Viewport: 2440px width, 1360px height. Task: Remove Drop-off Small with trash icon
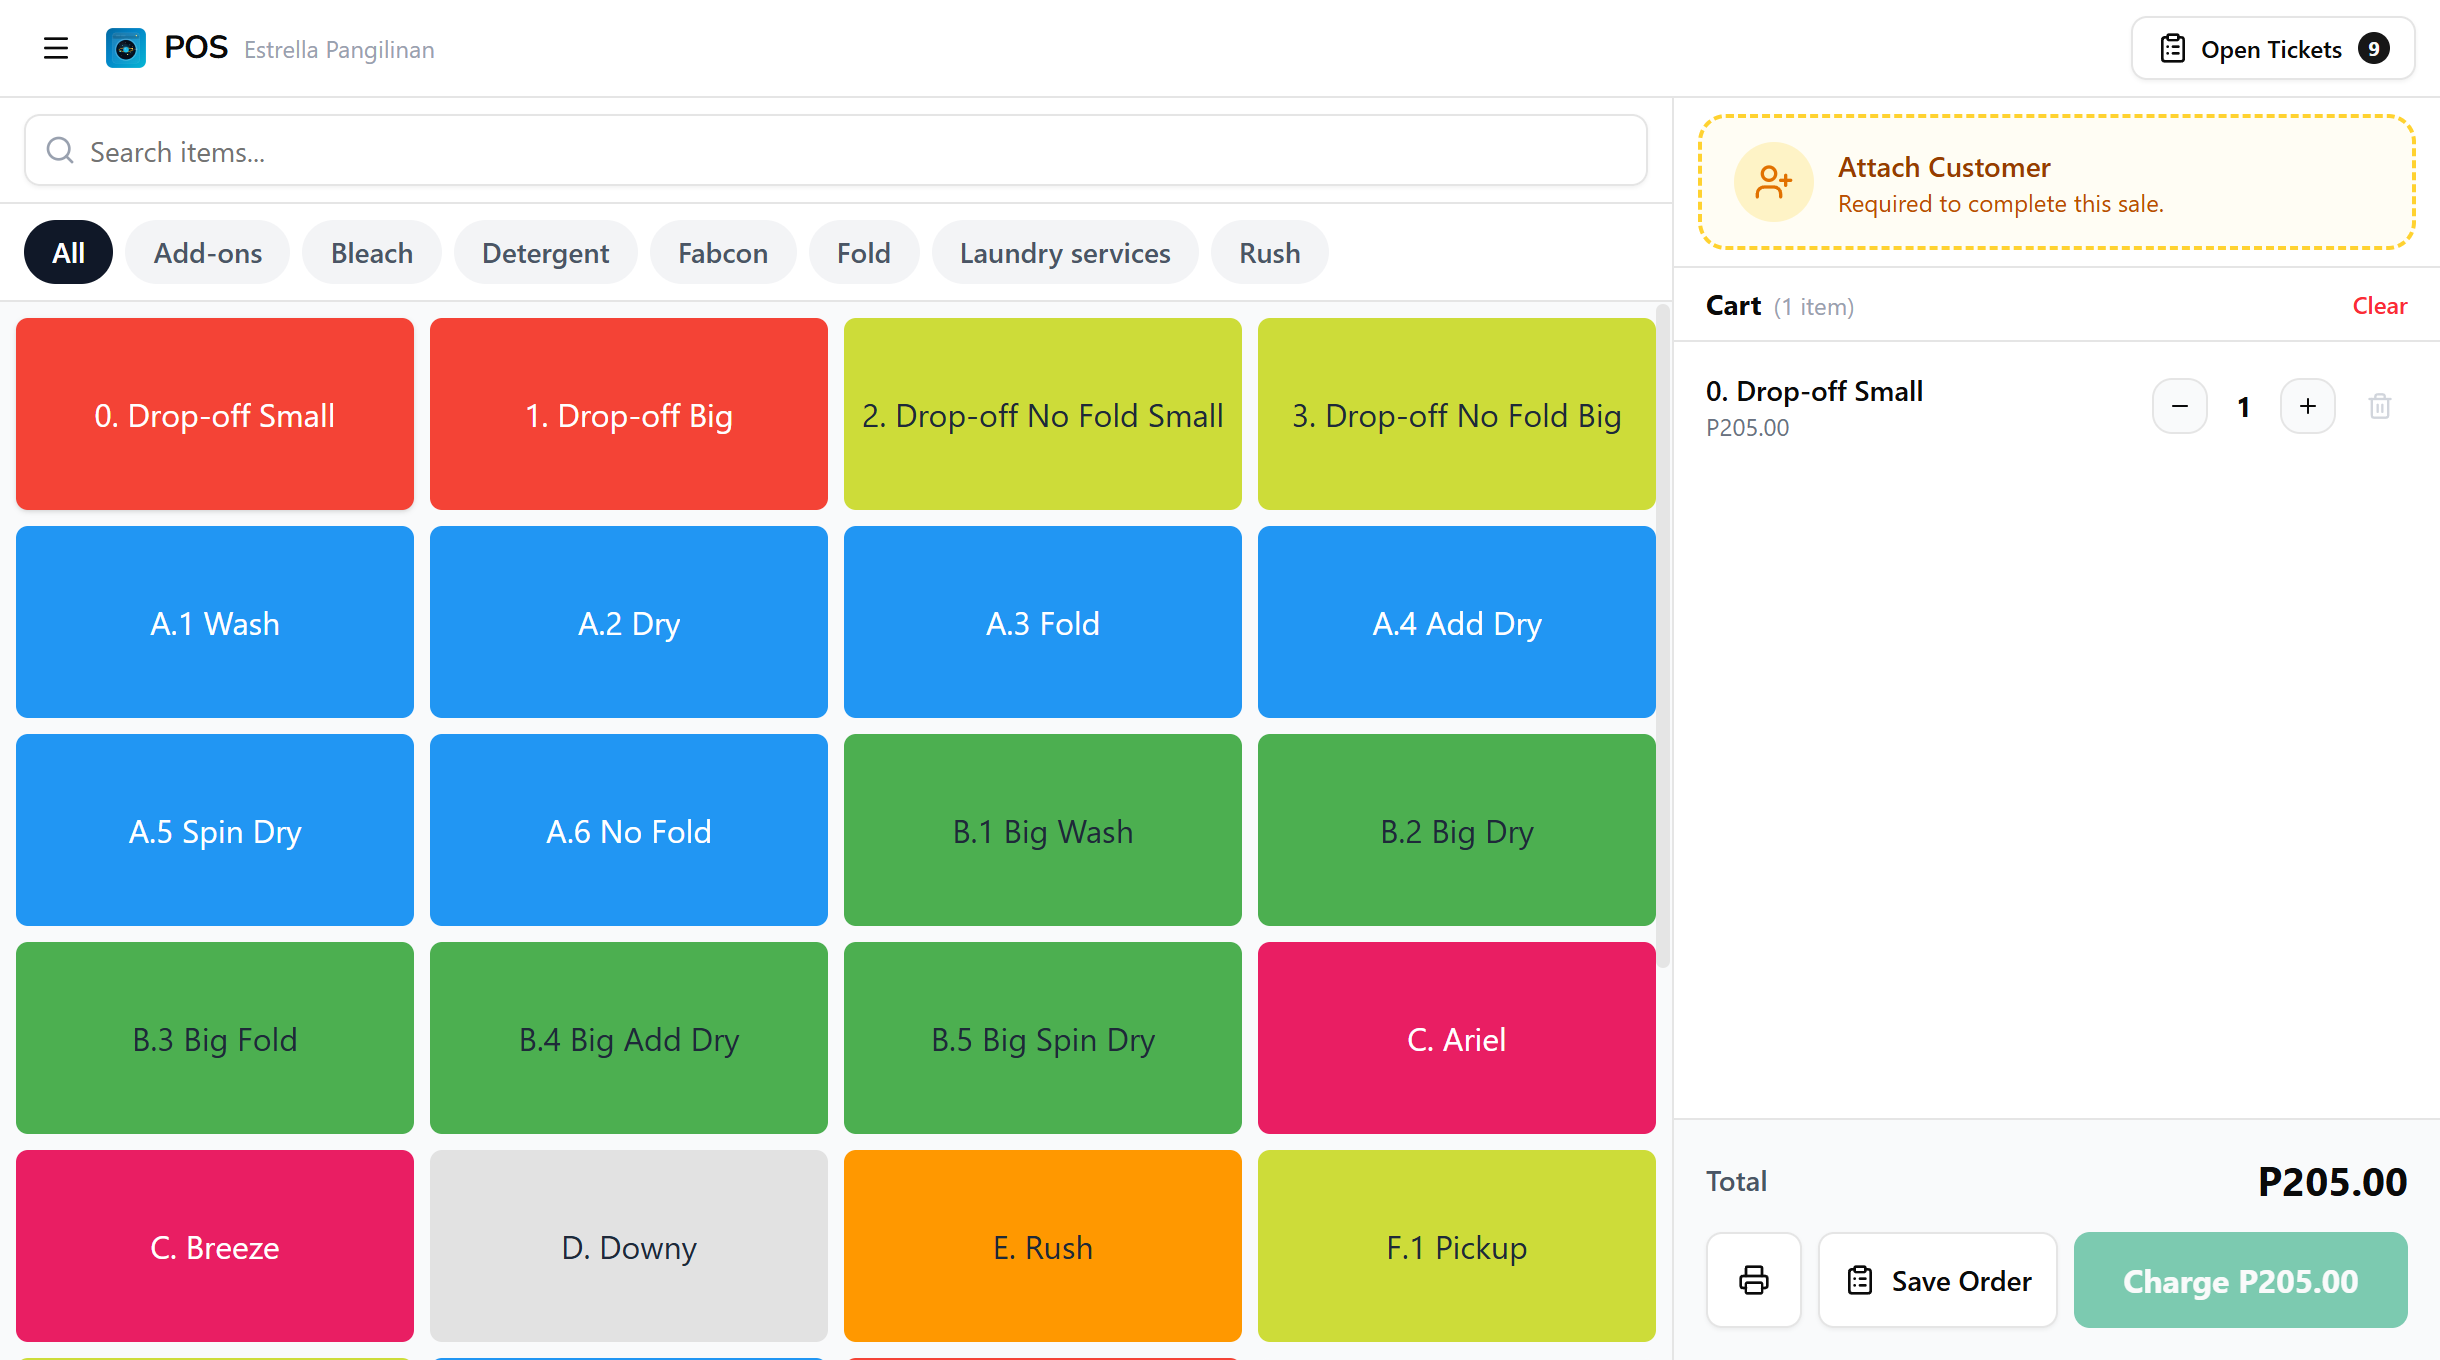(x=2380, y=406)
